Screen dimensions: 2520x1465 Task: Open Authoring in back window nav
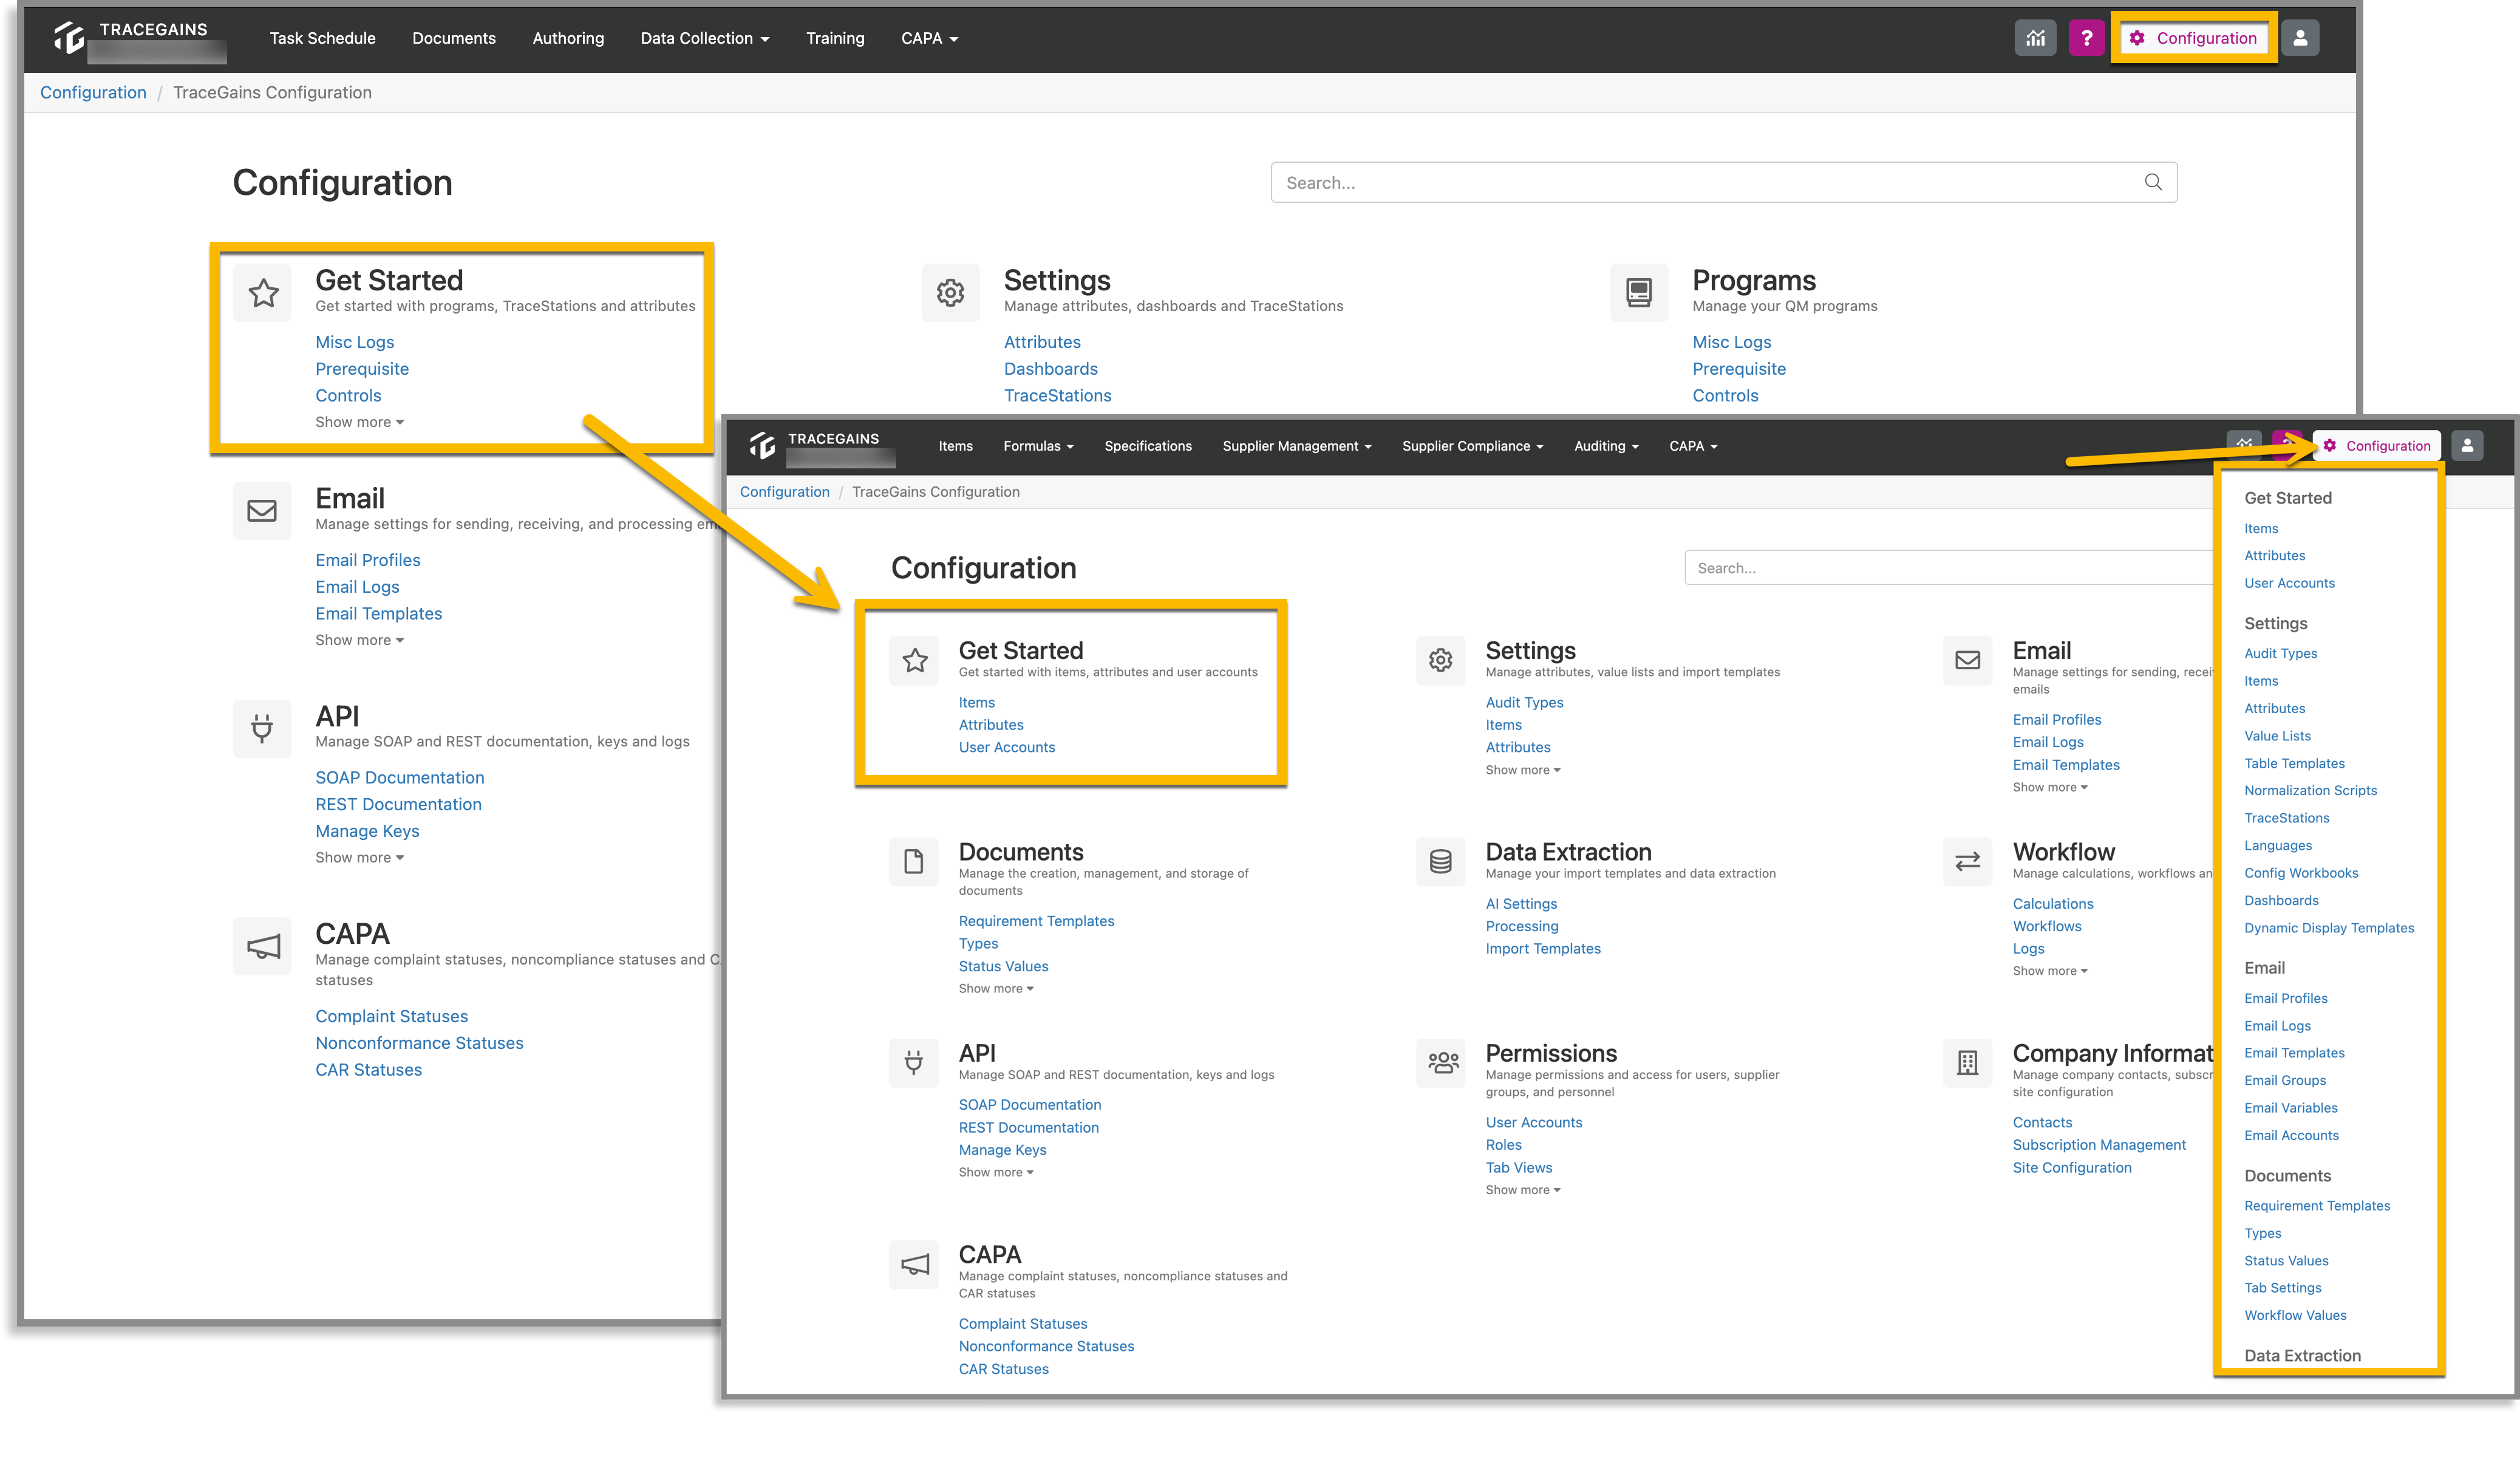(568, 38)
